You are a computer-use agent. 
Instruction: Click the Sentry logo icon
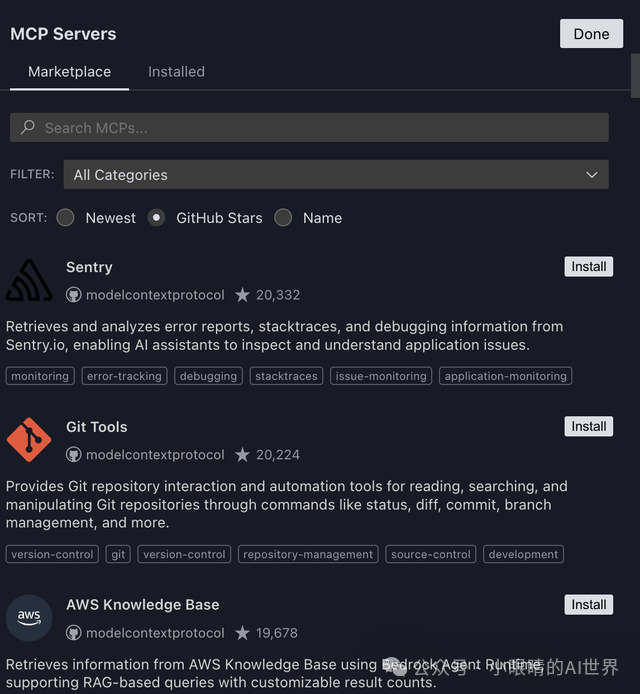(29, 281)
